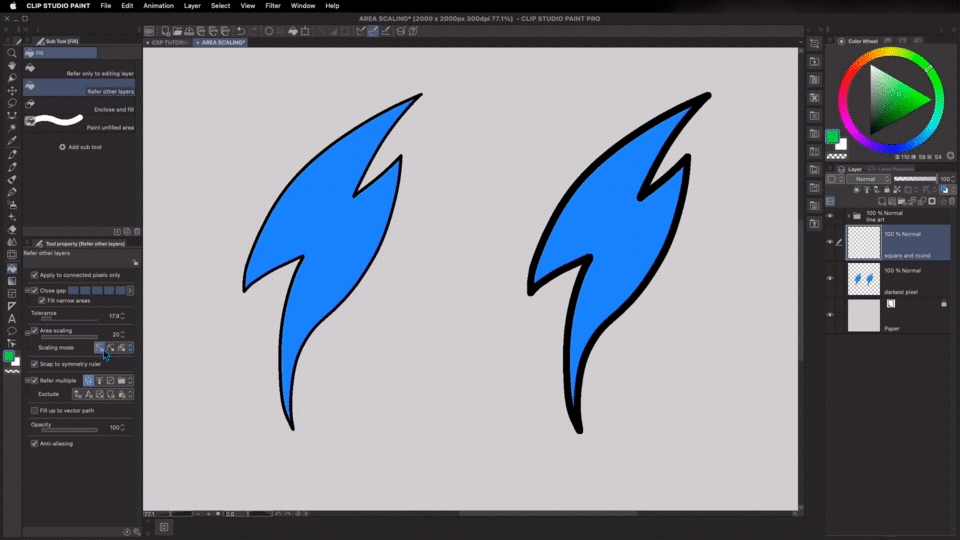Click the layer opacity slider
This screenshot has height=540, width=960.
point(915,179)
